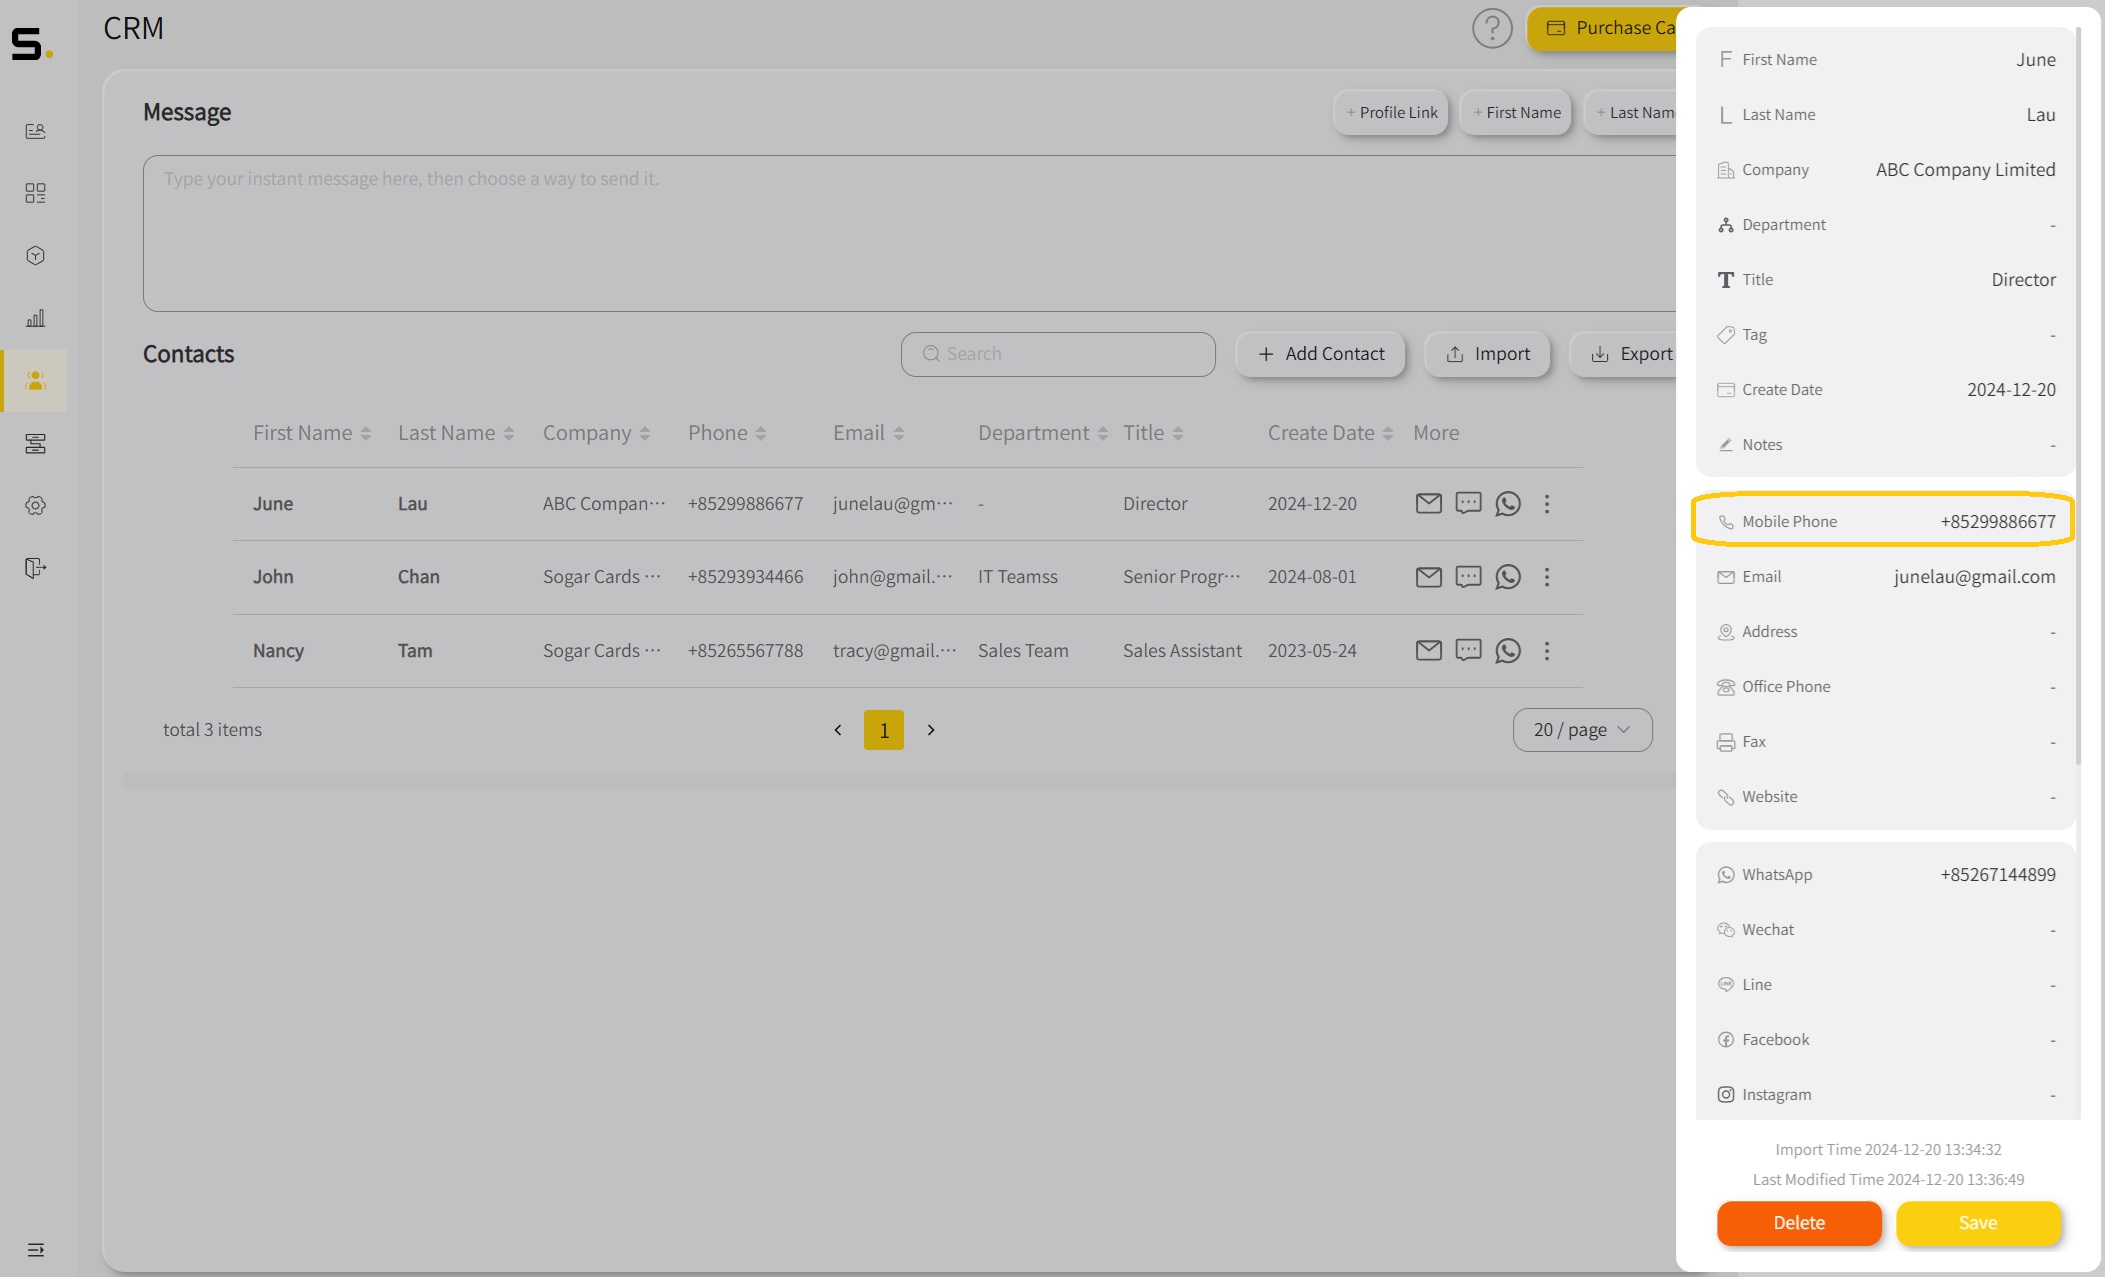Click the contact panel vertical scrollbar
The image size is (2105, 1277).
pos(2079,398)
